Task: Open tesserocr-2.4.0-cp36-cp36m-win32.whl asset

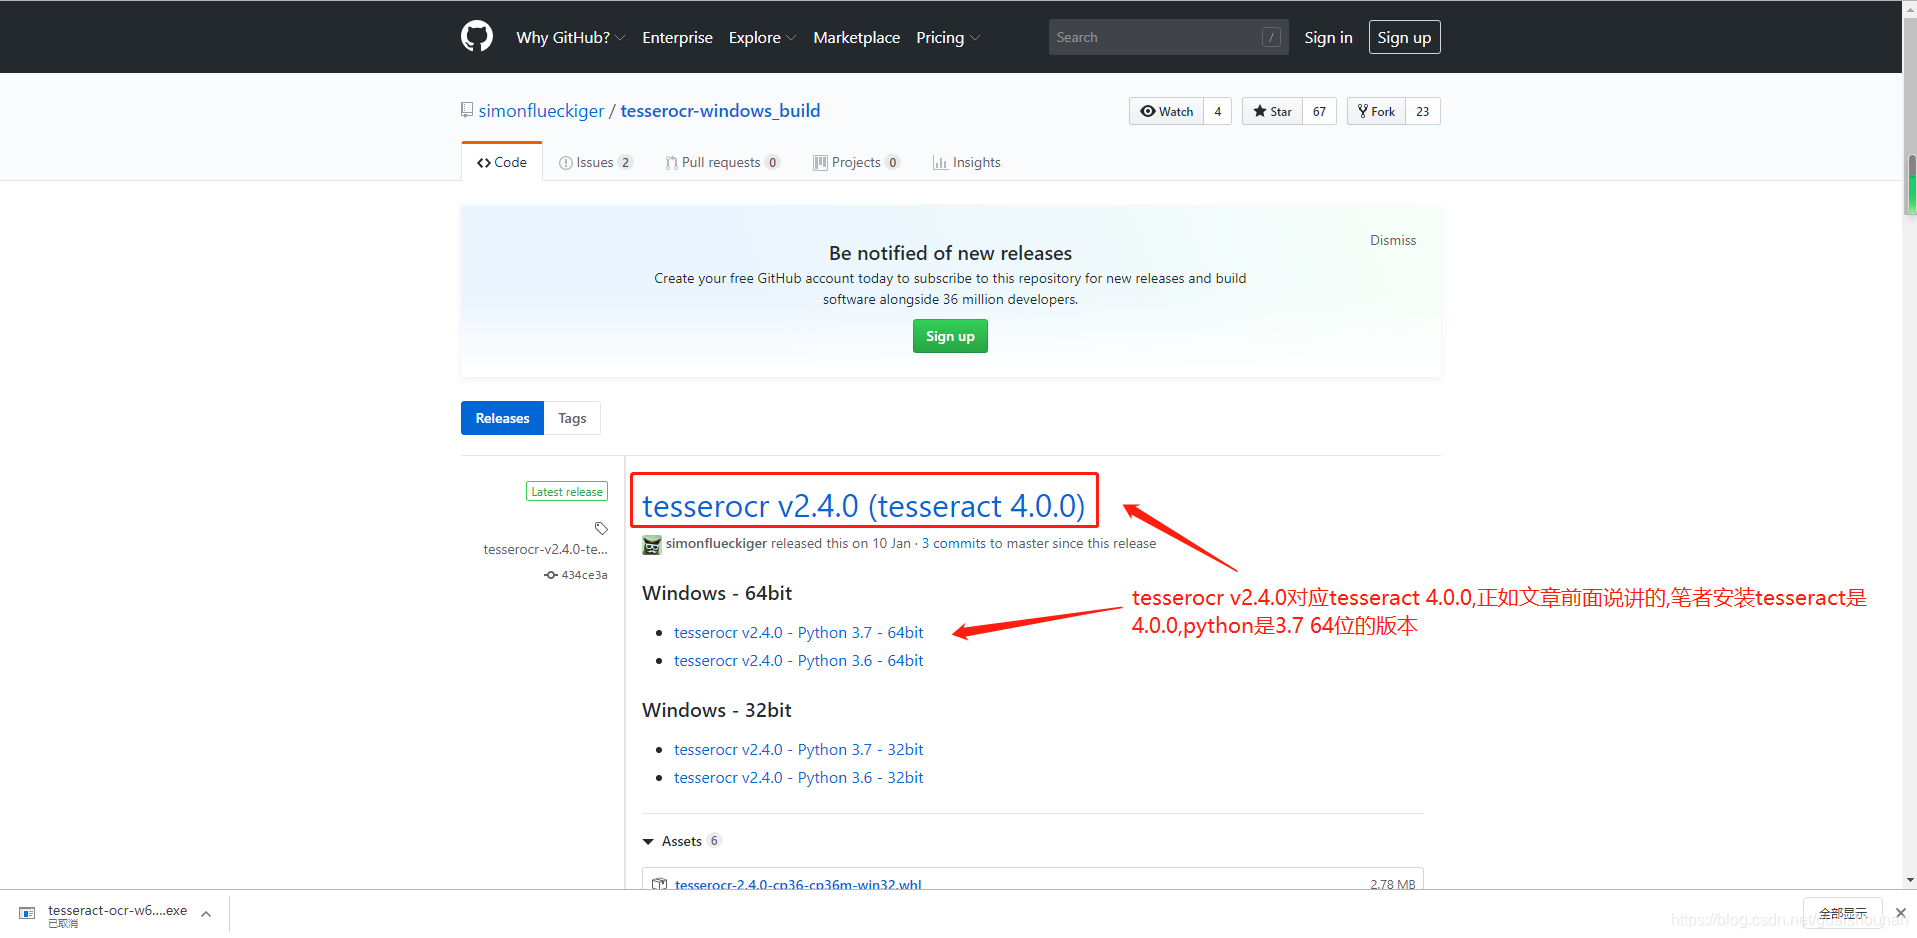Action: click(798, 884)
